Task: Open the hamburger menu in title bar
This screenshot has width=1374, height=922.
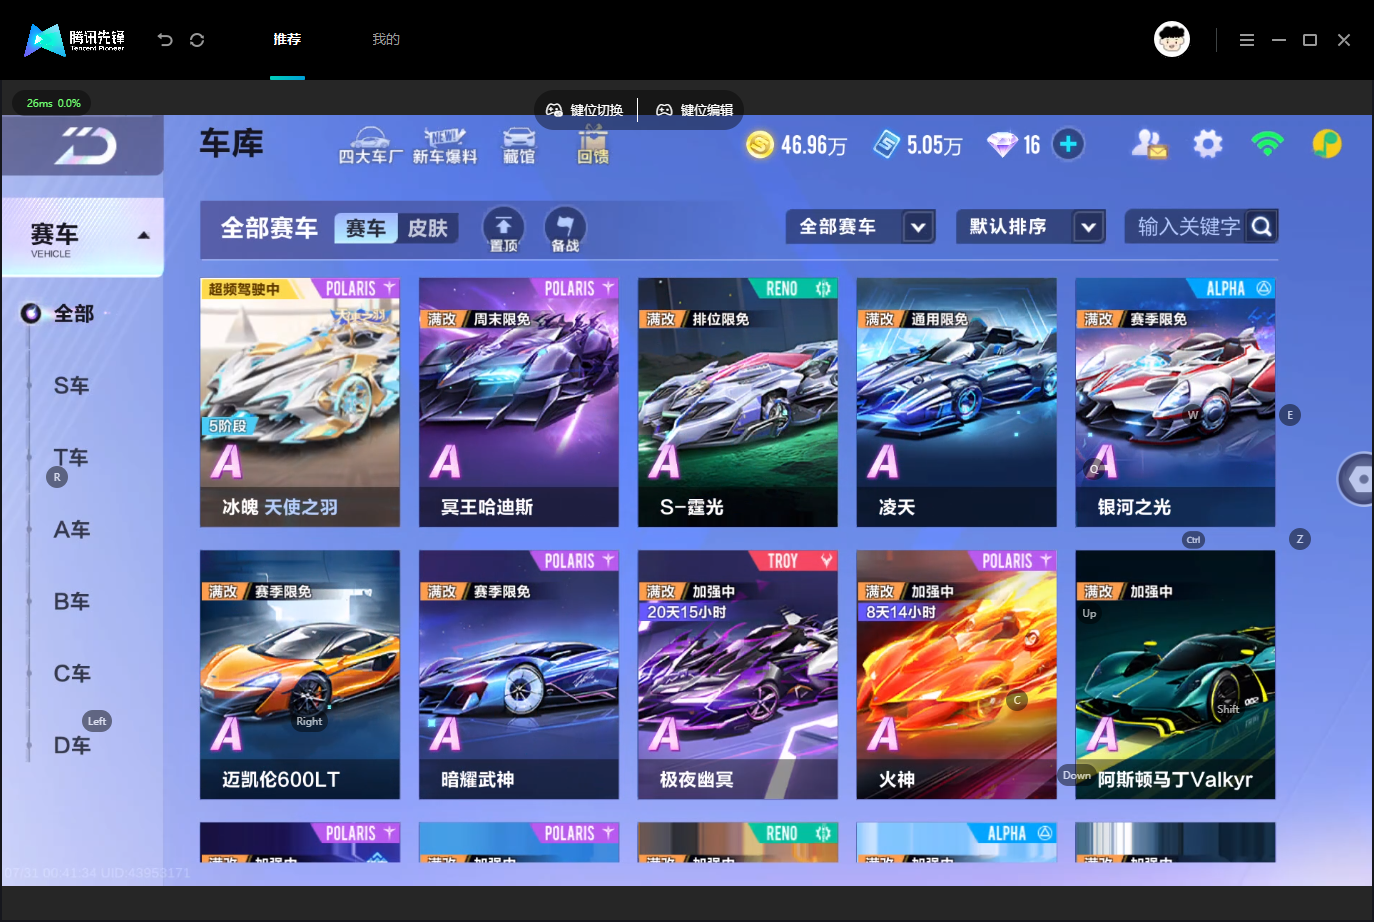Action: [x=1247, y=40]
